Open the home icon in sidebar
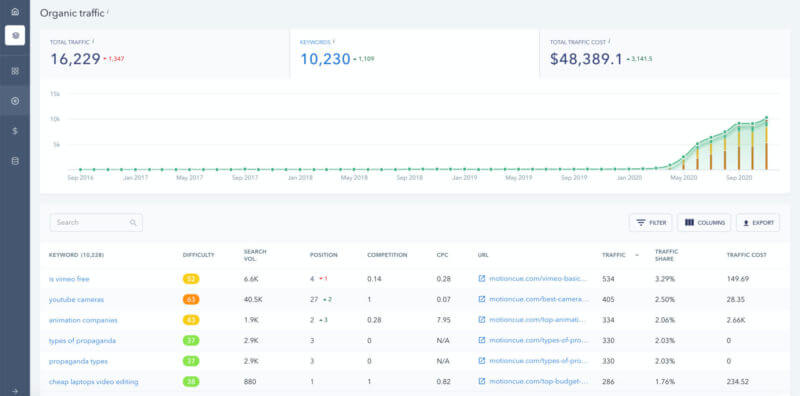The width and height of the screenshot is (800, 396). 15,11
